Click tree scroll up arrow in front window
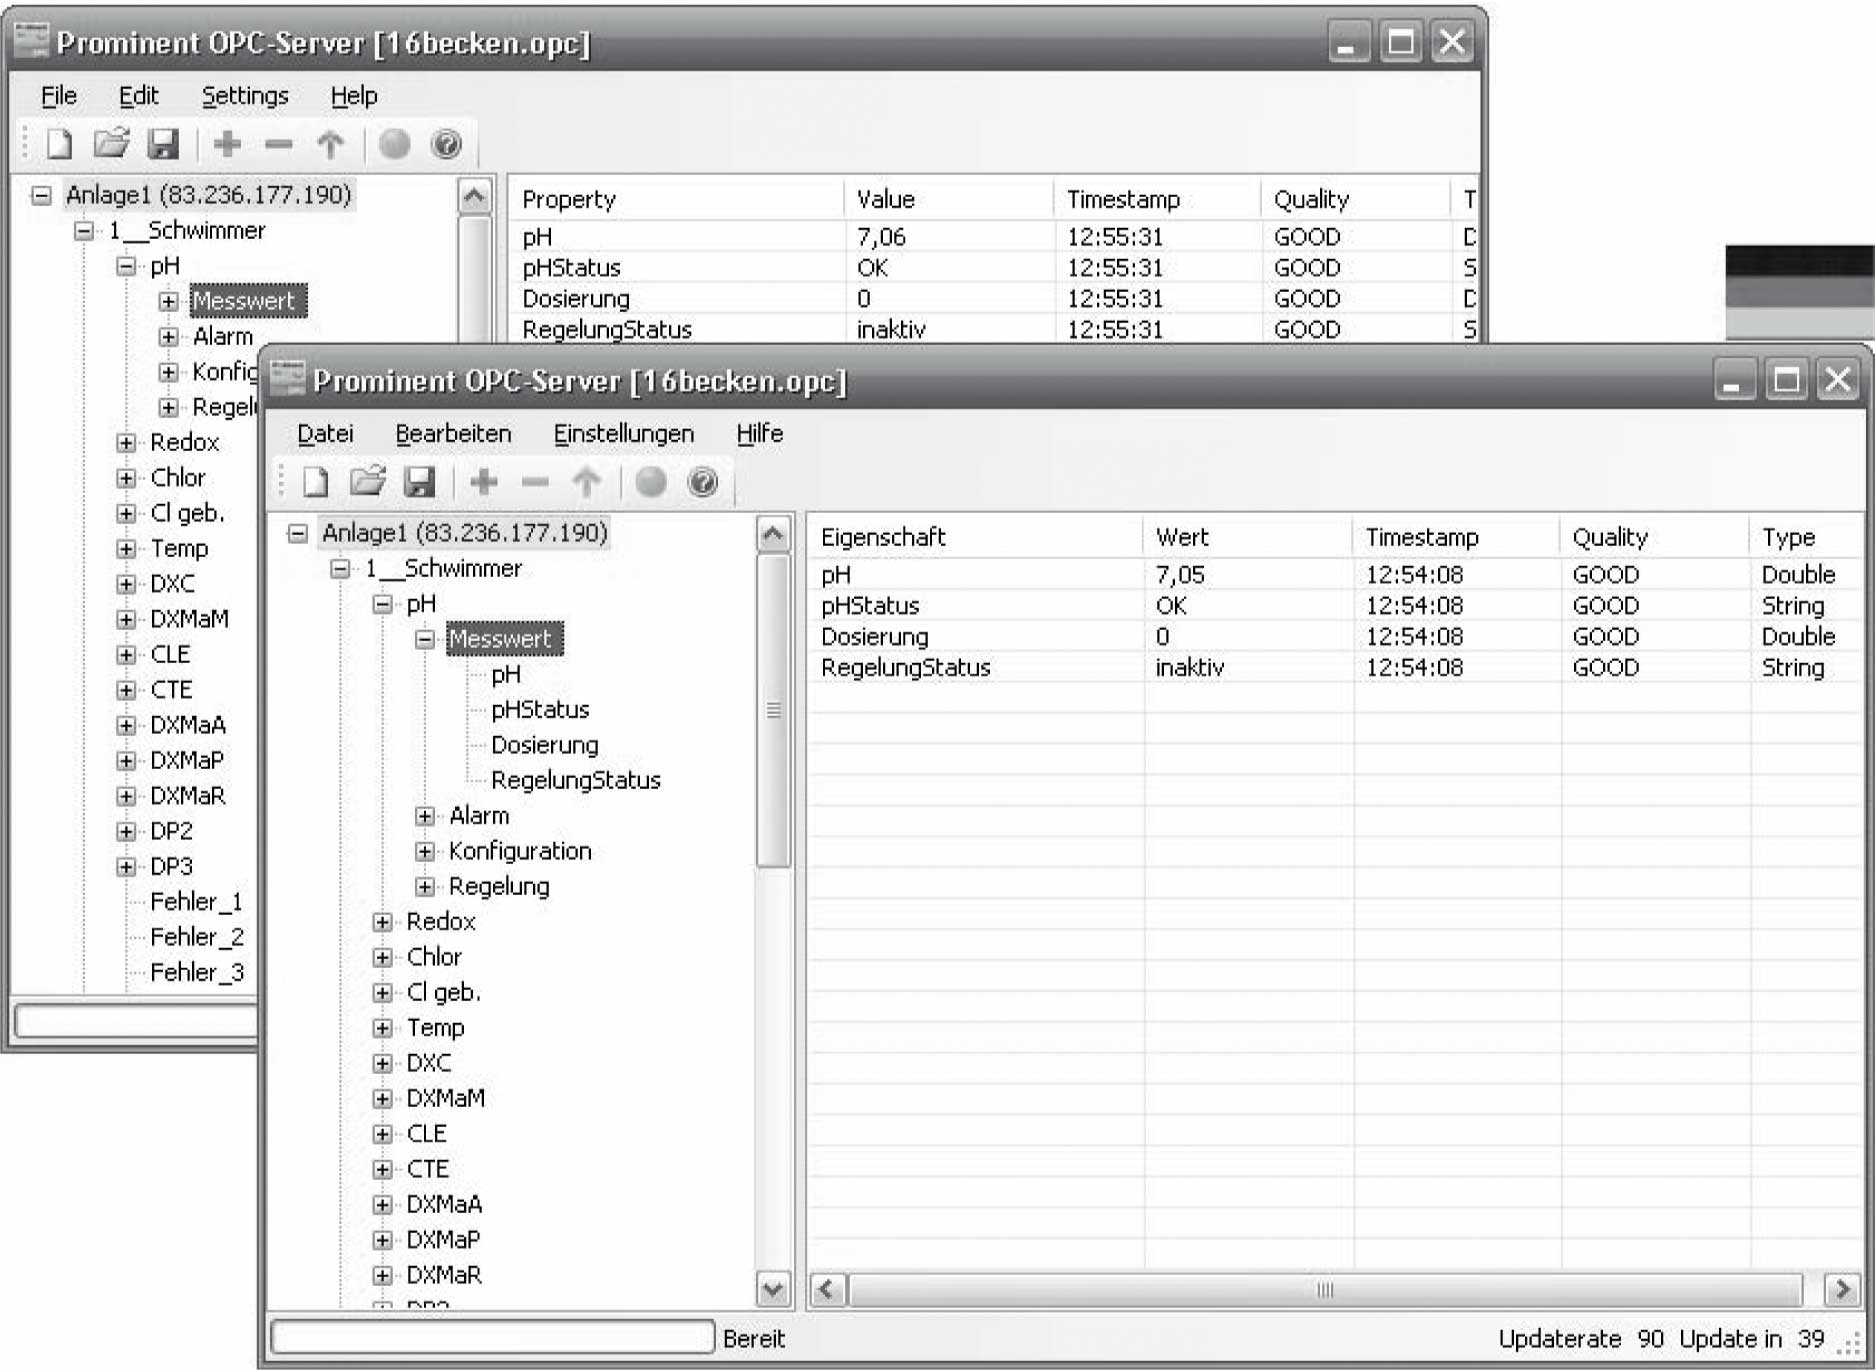1875x1371 pixels. pyautogui.click(x=773, y=534)
